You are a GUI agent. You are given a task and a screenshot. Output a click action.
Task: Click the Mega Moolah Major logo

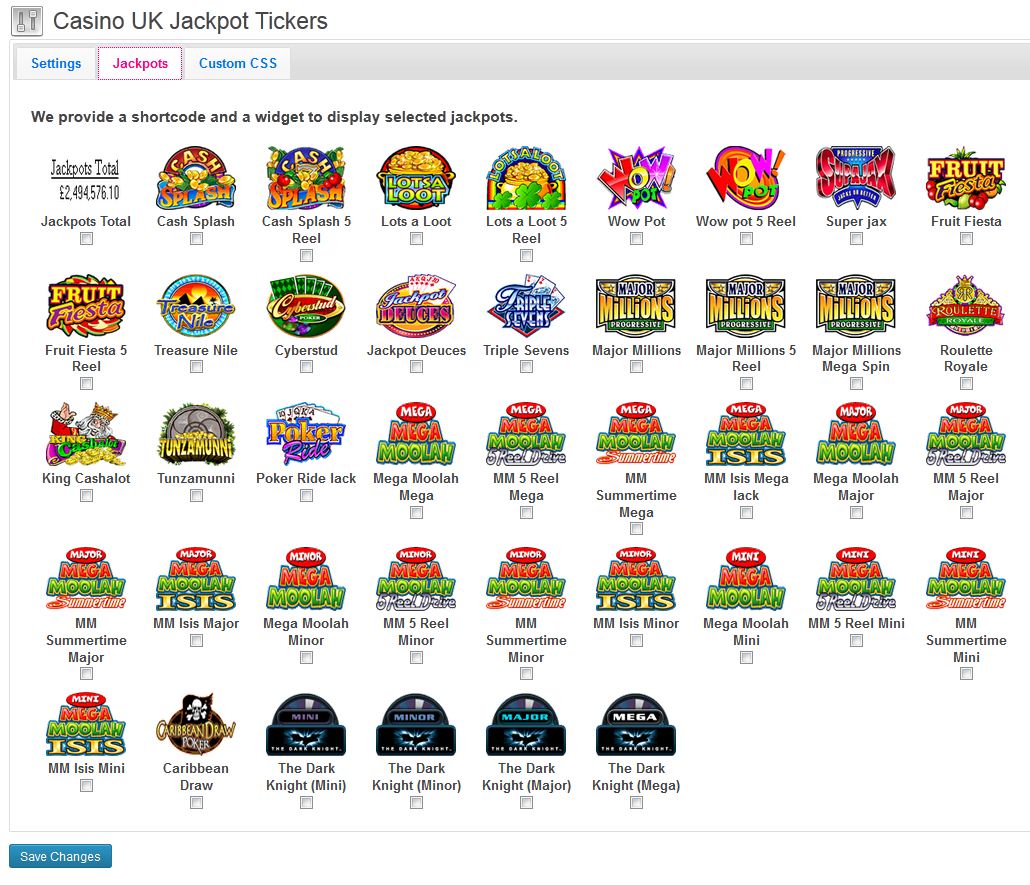click(856, 434)
